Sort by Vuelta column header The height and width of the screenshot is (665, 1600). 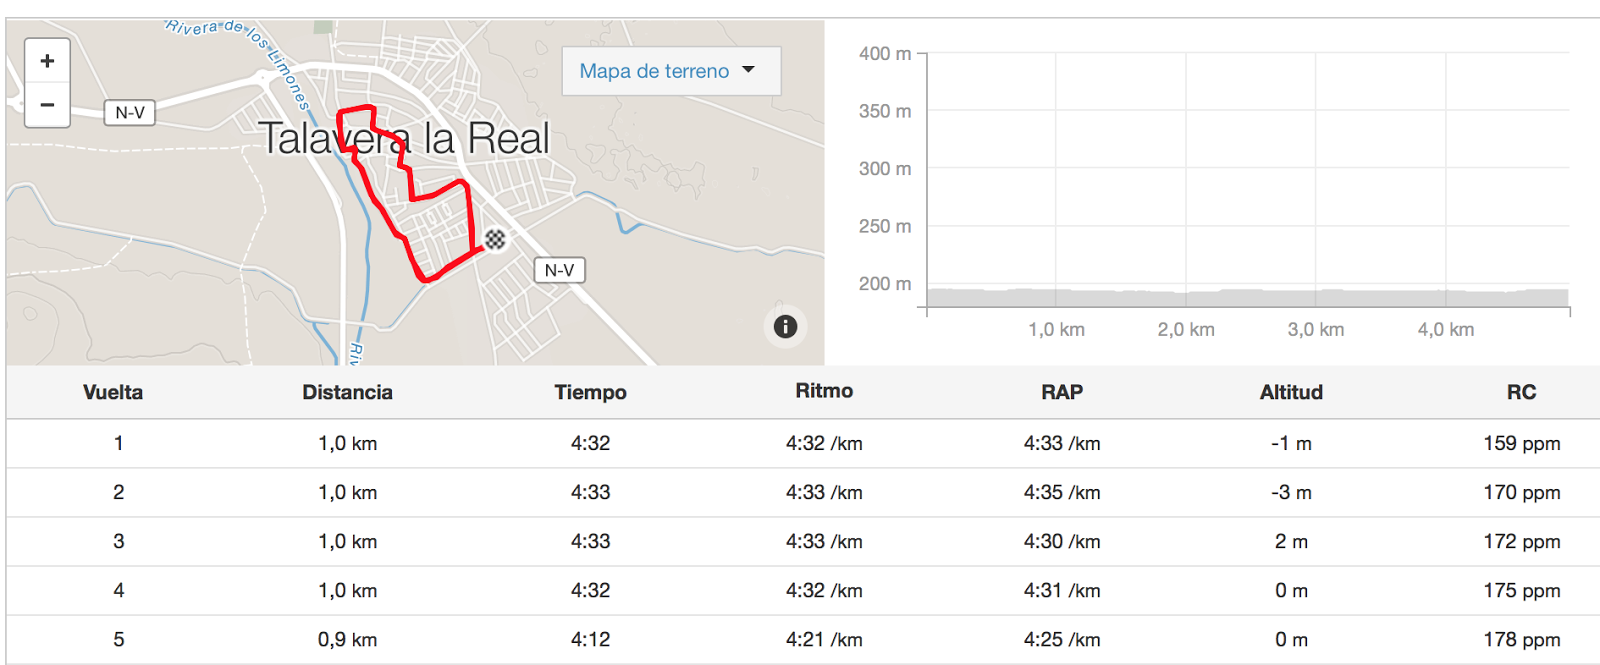coord(113,392)
